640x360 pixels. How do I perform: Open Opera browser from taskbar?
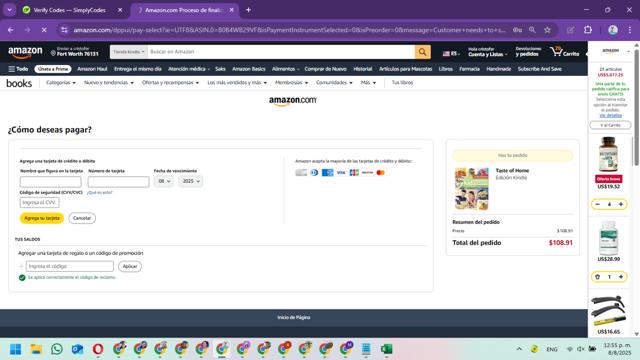point(98,349)
